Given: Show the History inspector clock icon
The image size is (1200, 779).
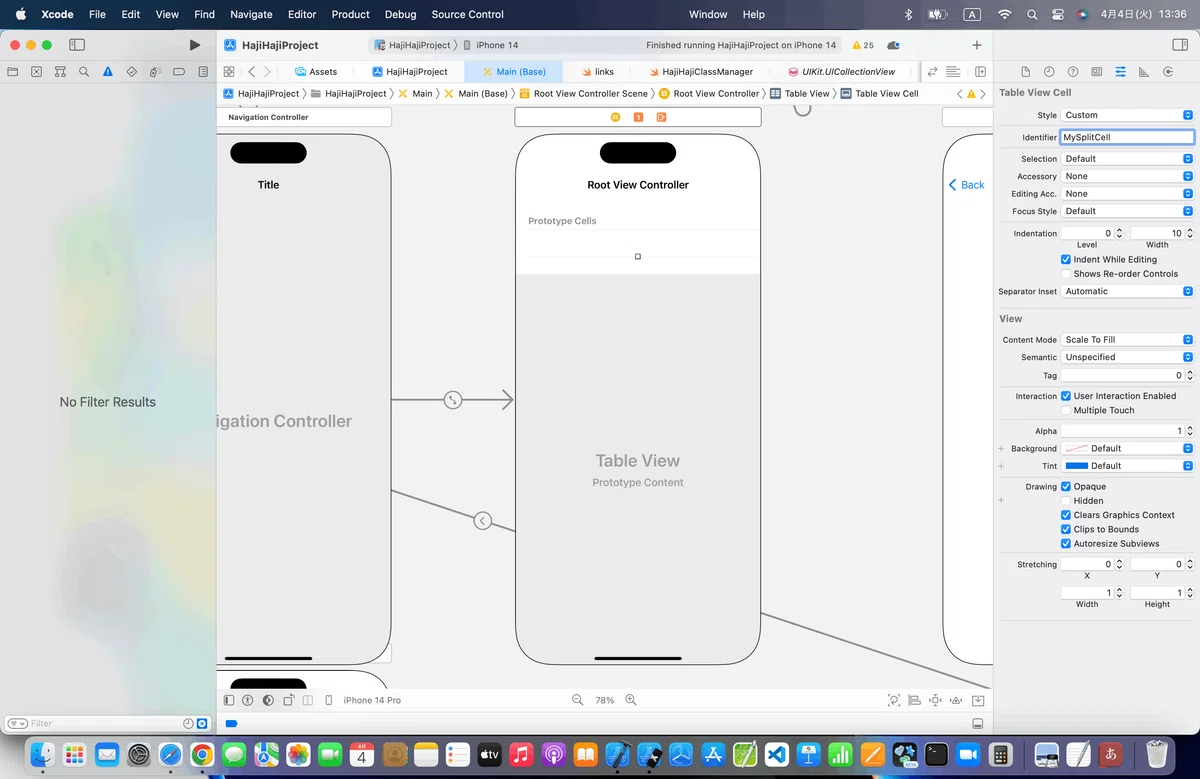Looking at the screenshot, I should point(1049,72).
